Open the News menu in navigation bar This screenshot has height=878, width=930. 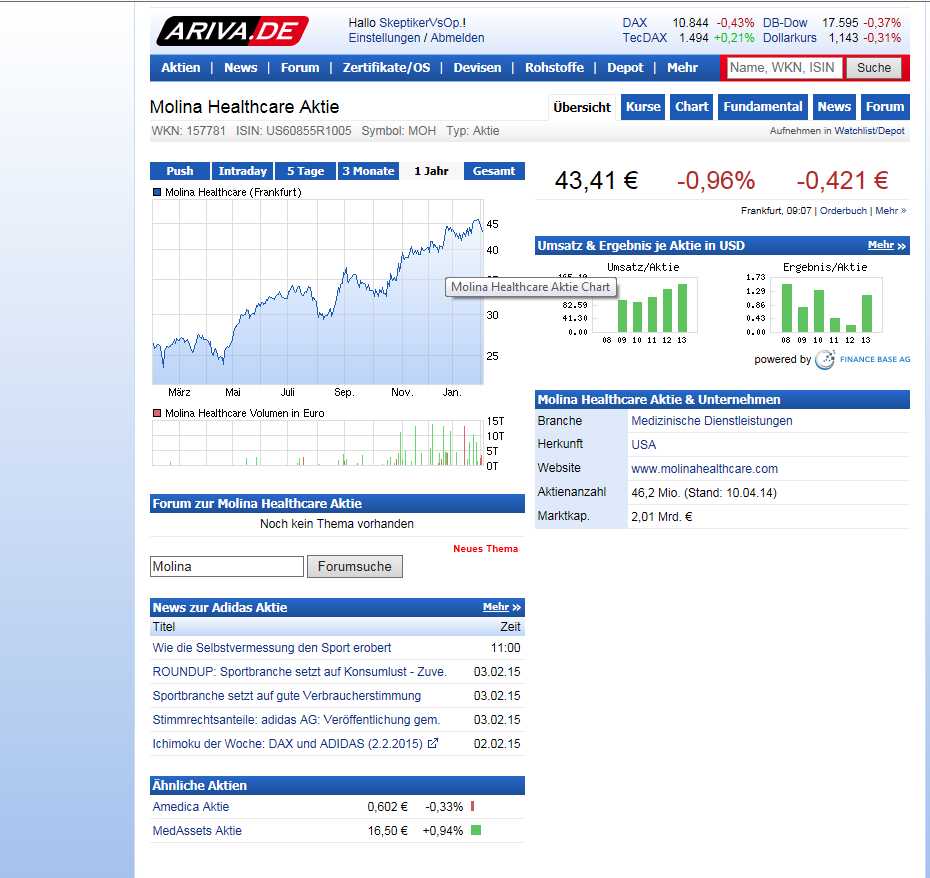[241, 68]
